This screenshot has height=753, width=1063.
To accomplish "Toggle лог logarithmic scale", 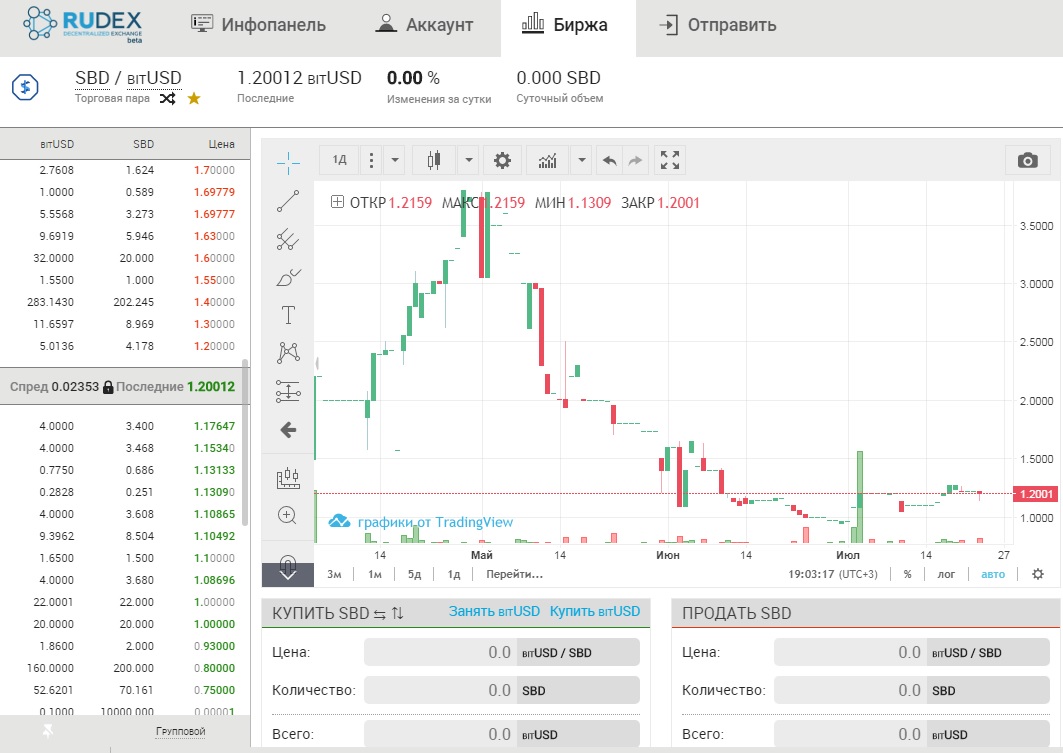I will point(946,574).
